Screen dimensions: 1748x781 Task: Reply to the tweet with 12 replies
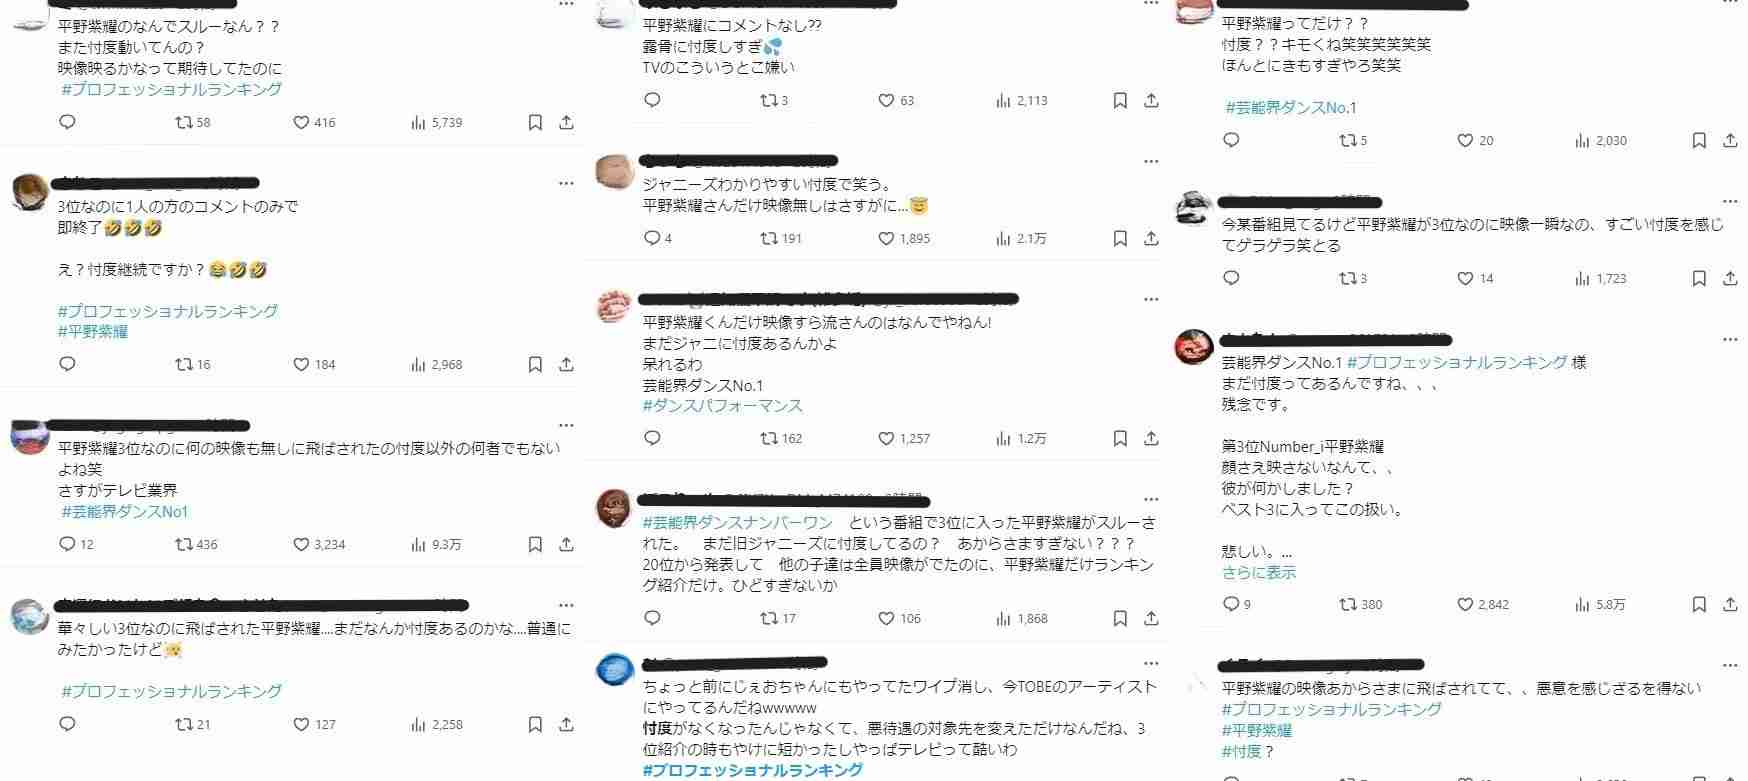pos(67,544)
